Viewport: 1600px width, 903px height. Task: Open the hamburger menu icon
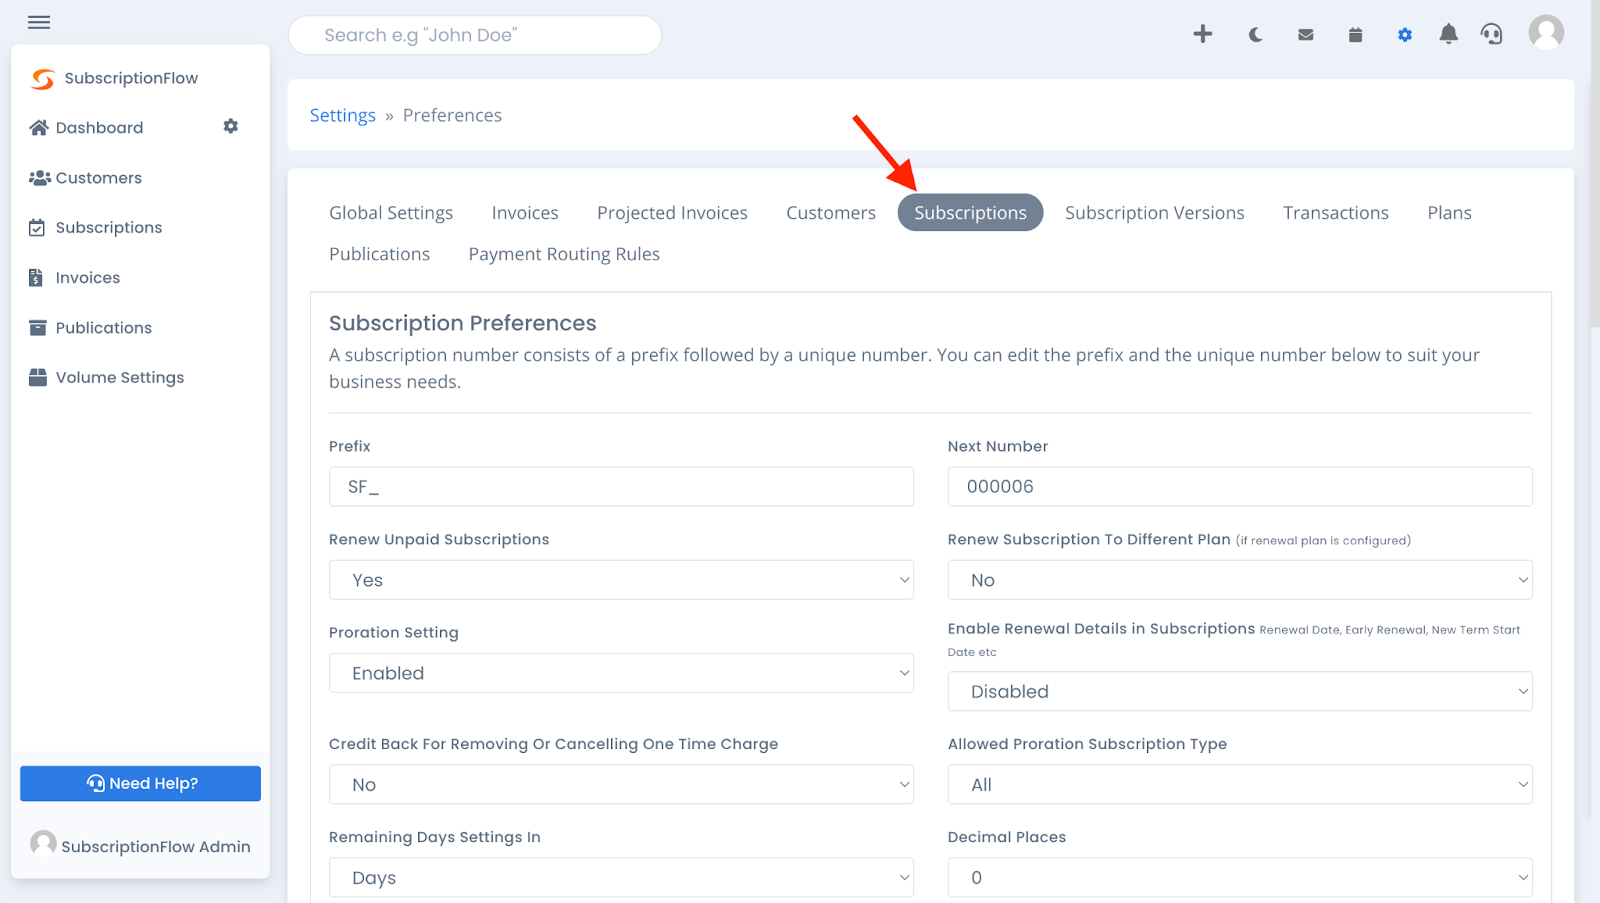tap(39, 22)
